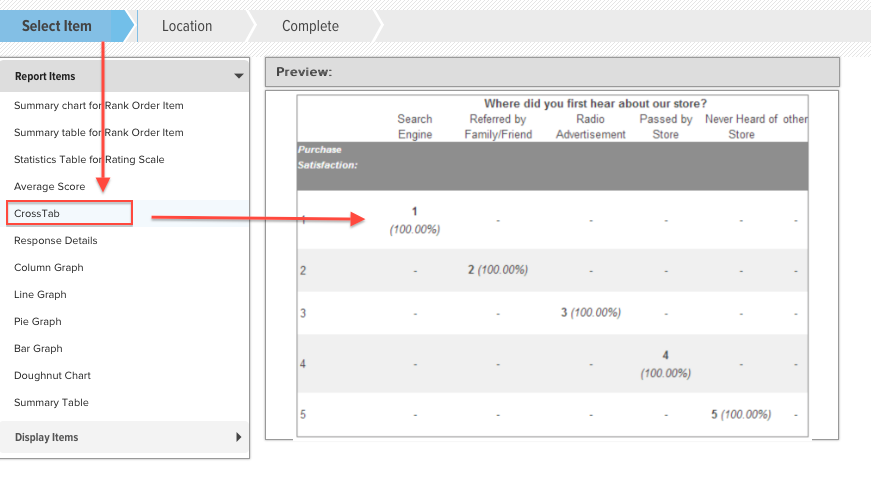
Task: Click the Never Heard of Store header
Action: tap(742, 127)
